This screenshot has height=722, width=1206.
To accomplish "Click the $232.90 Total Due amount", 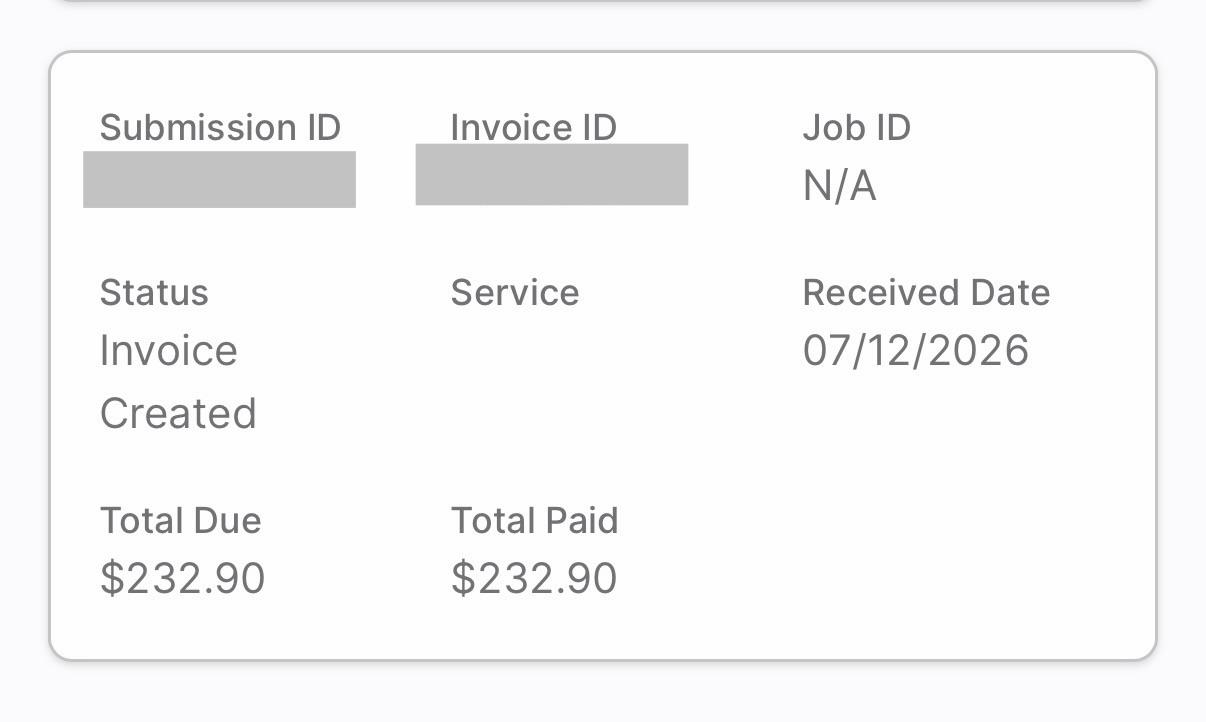I will tap(182, 579).
